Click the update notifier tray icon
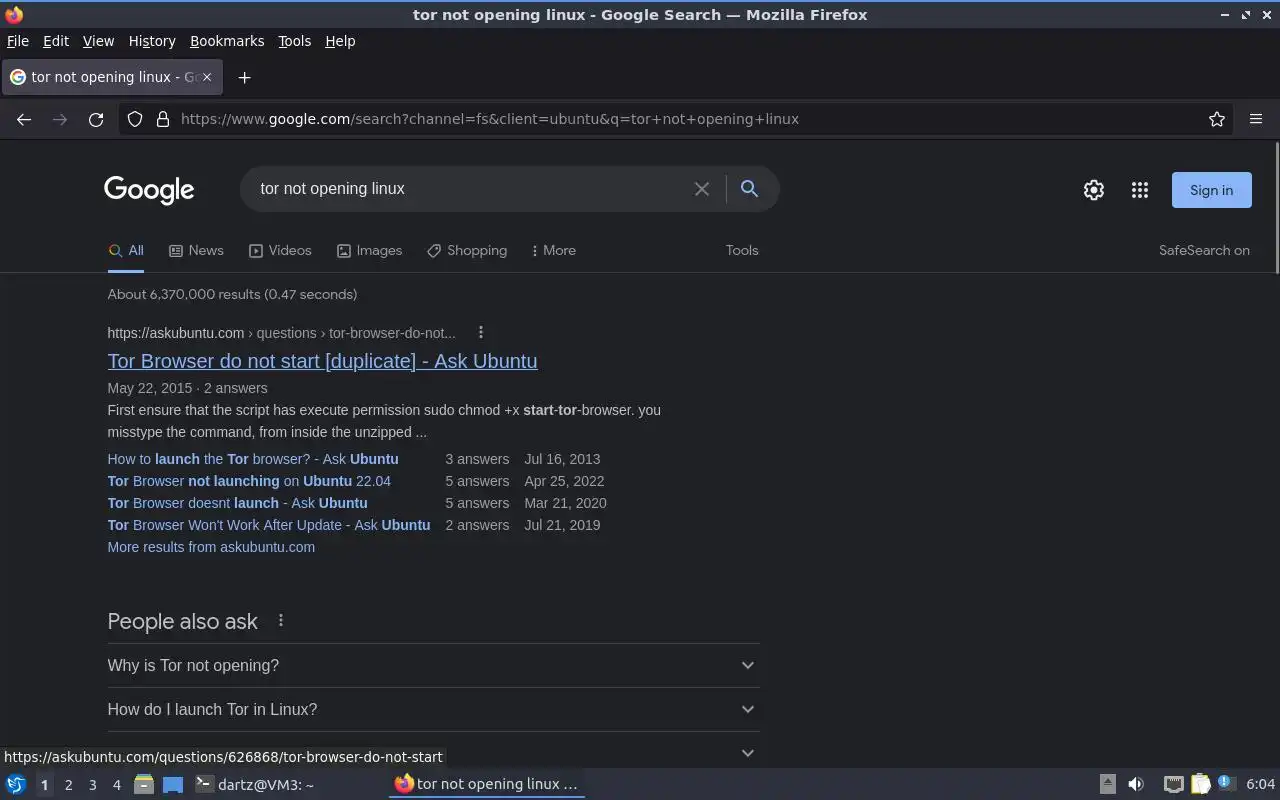 (1226, 784)
